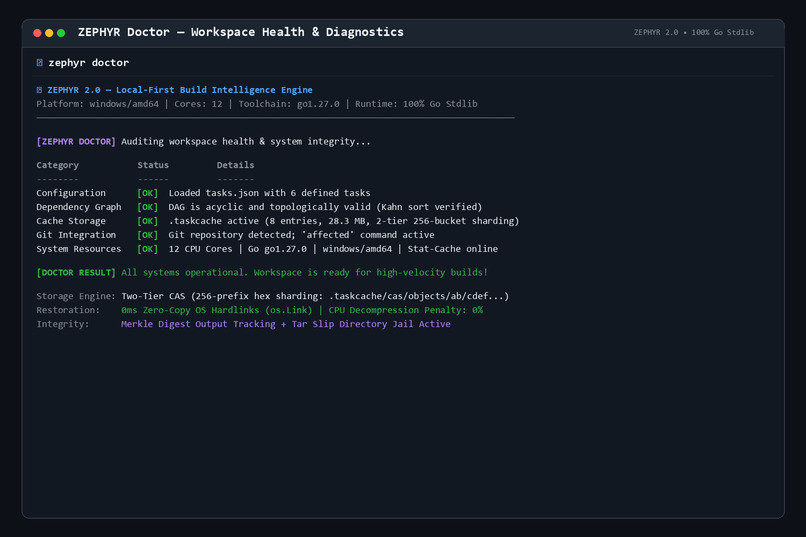
Task: Click the 'Platform: windows/amd64' info line
Action: 257,104
